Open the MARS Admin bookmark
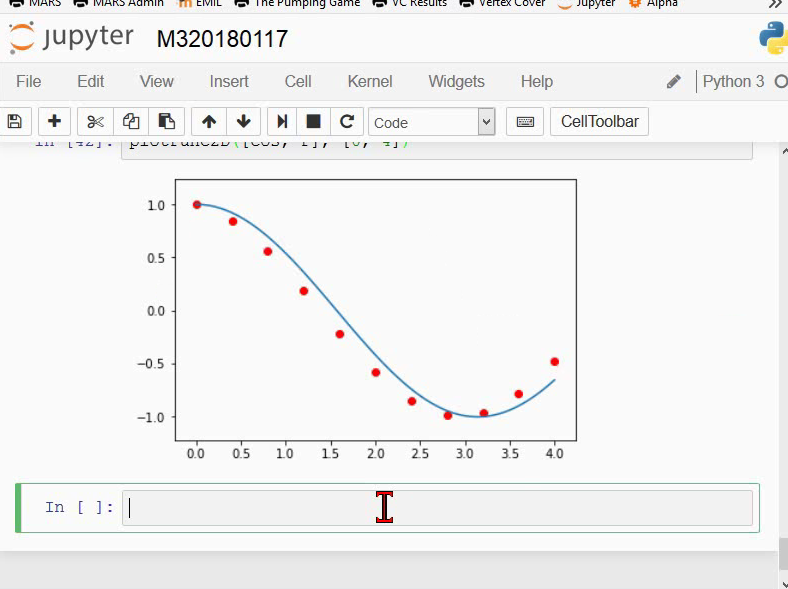Viewport: 788px width, 589px height. (x=119, y=3)
